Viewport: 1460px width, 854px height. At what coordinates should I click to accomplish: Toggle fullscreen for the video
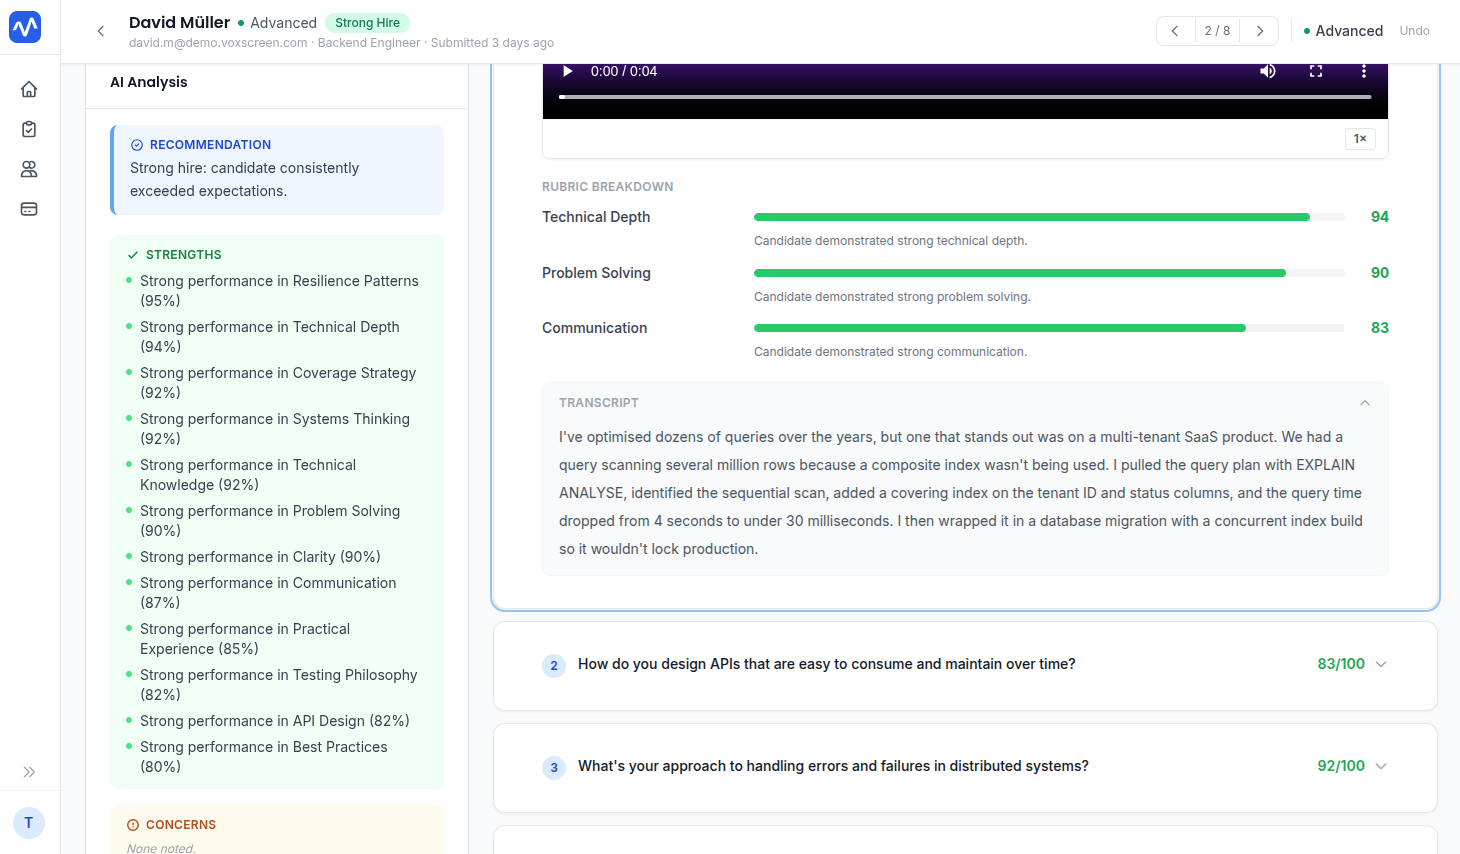pyautogui.click(x=1316, y=71)
